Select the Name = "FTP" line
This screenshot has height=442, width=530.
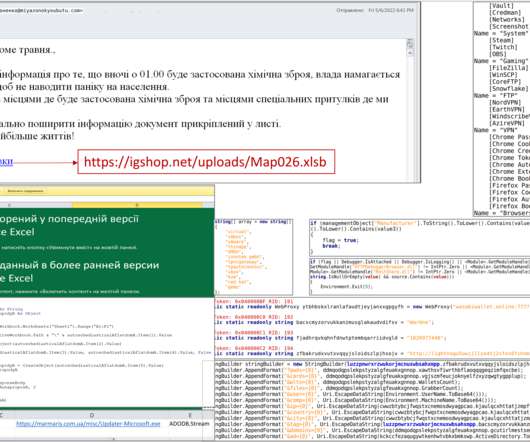(496, 96)
